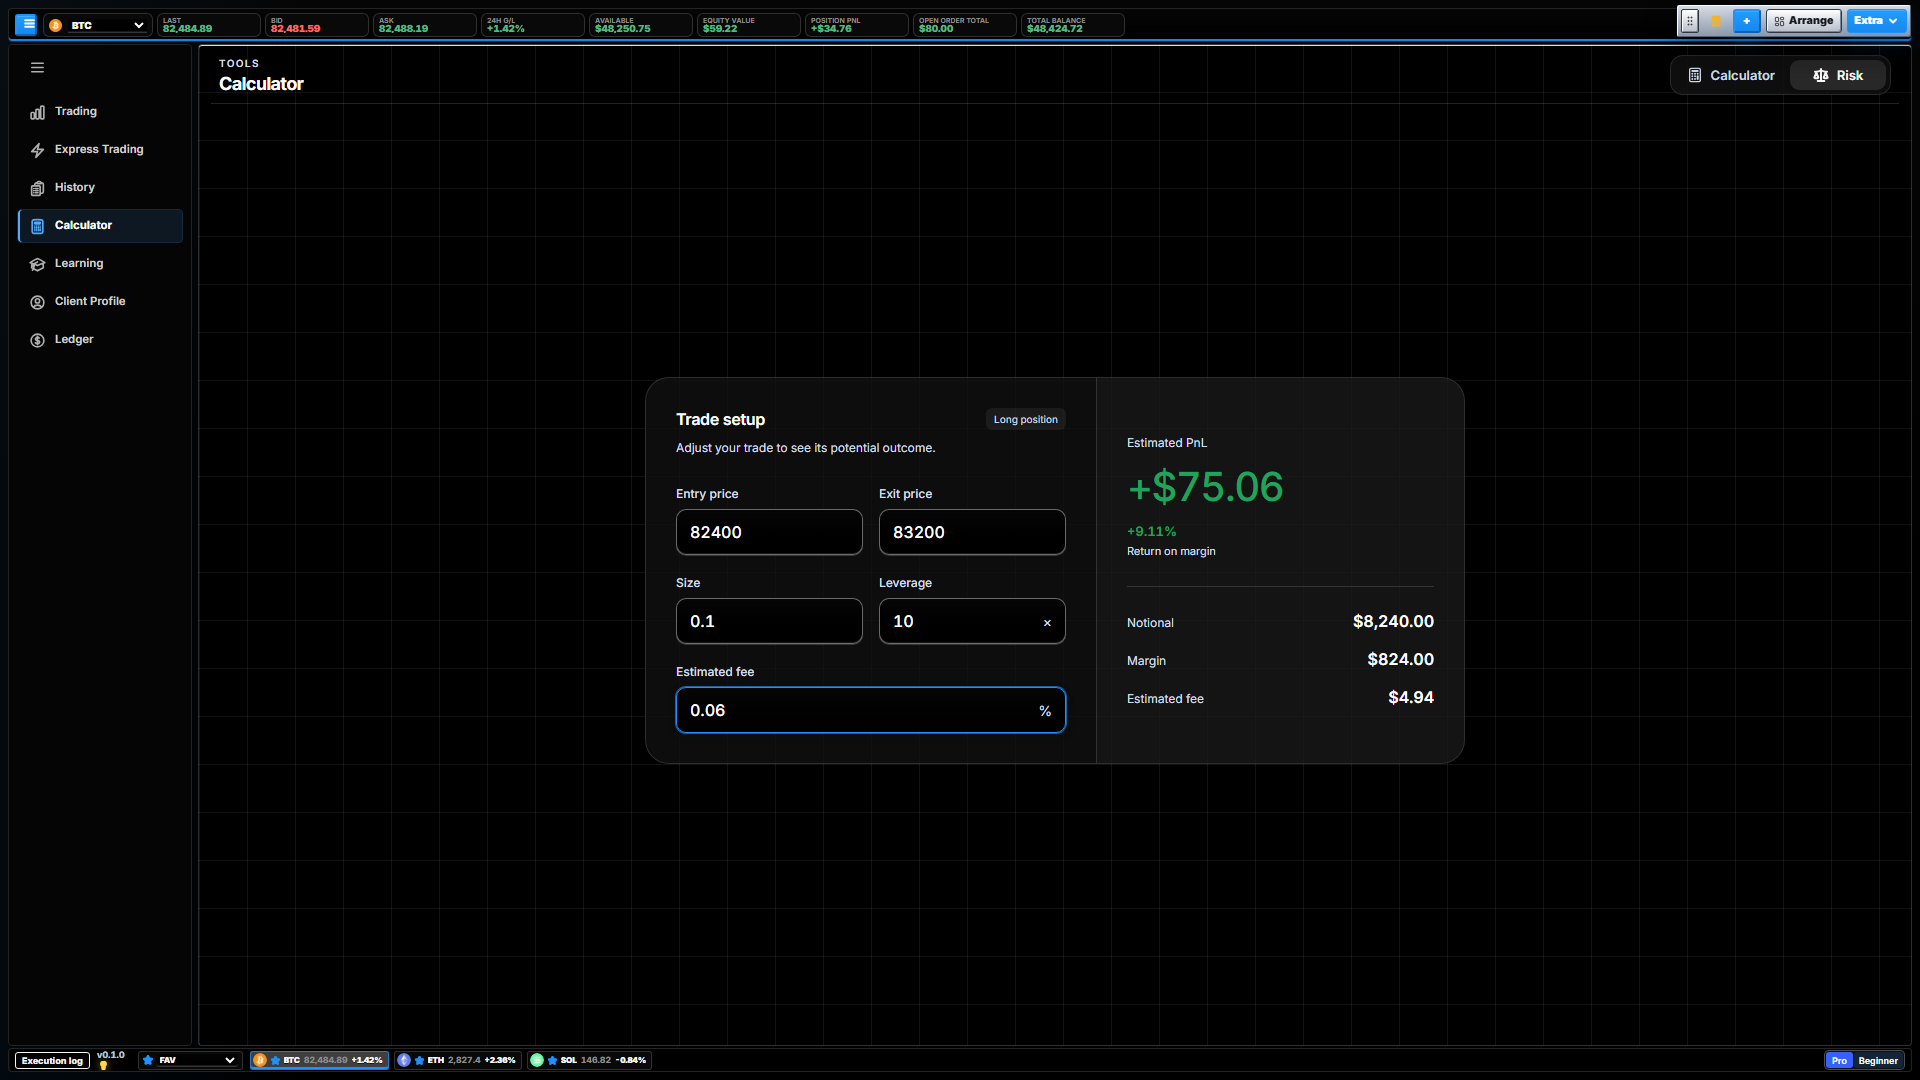Click the Calculator sidebar icon

click(37, 226)
